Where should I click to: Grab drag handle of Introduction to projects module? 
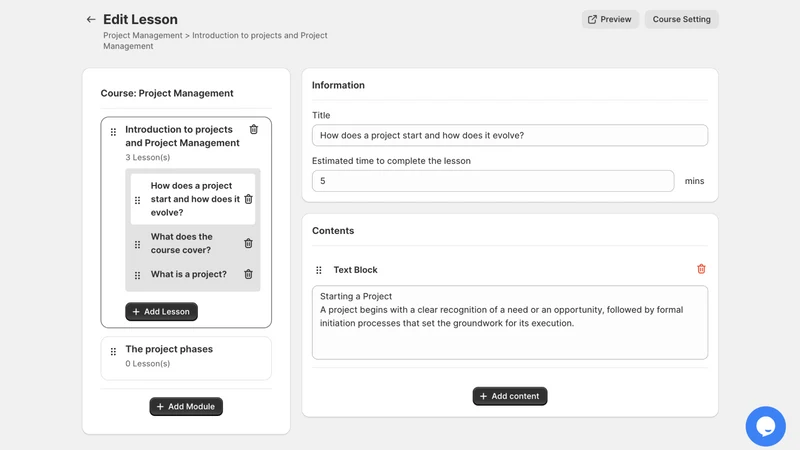coord(113,133)
